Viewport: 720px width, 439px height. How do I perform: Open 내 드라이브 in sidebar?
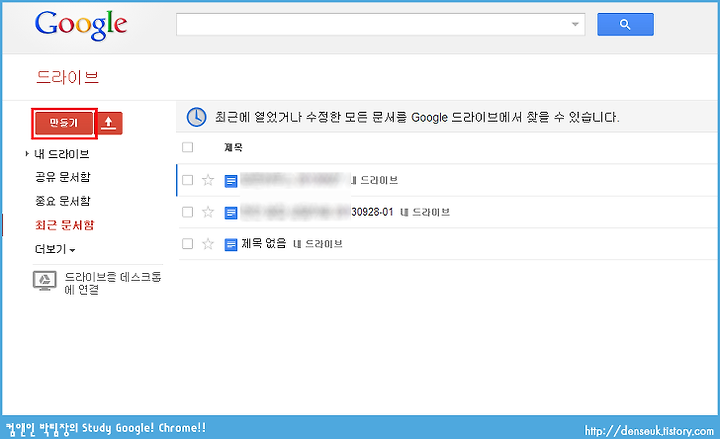pyautogui.click(x=62, y=154)
